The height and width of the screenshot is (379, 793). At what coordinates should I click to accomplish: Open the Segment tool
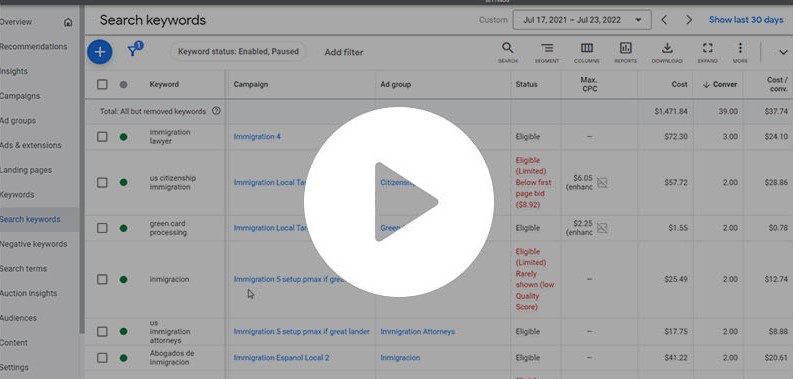547,53
